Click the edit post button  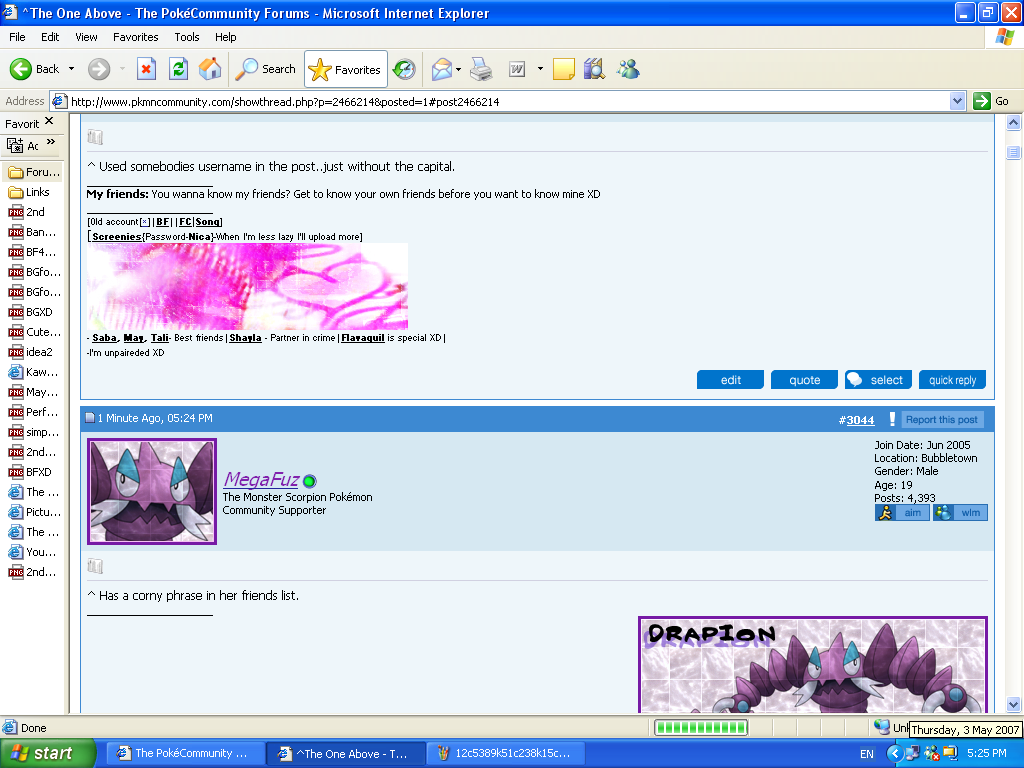point(730,380)
